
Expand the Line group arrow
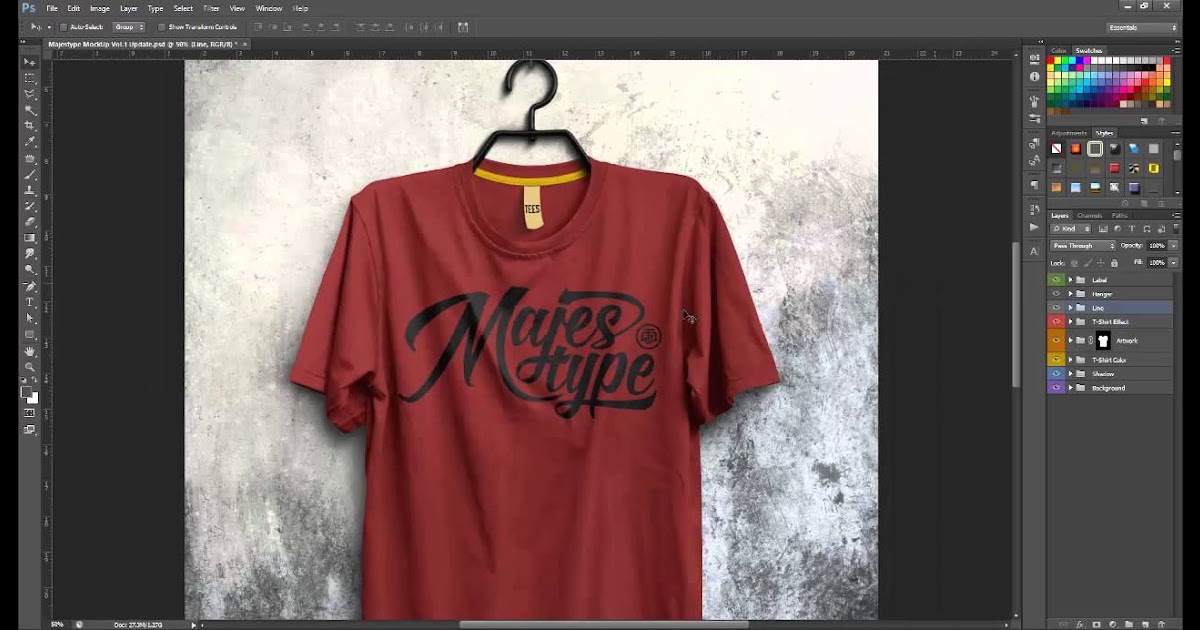[x=1071, y=308]
